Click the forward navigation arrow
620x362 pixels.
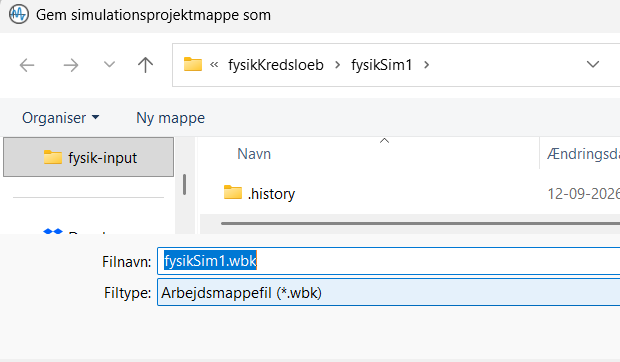point(71,65)
